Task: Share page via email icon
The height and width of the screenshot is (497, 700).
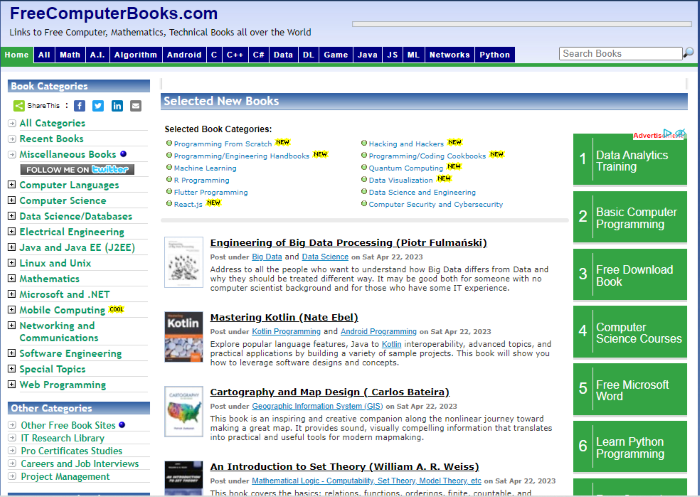Action: tap(136, 106)
